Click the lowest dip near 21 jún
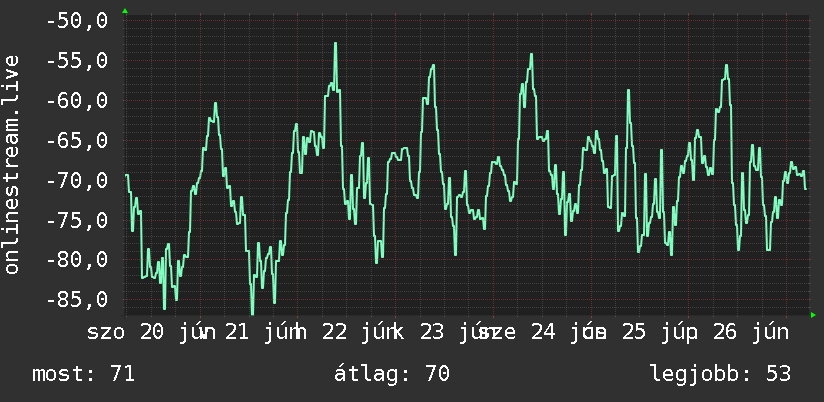824x402 pixels. click(252, 313)
